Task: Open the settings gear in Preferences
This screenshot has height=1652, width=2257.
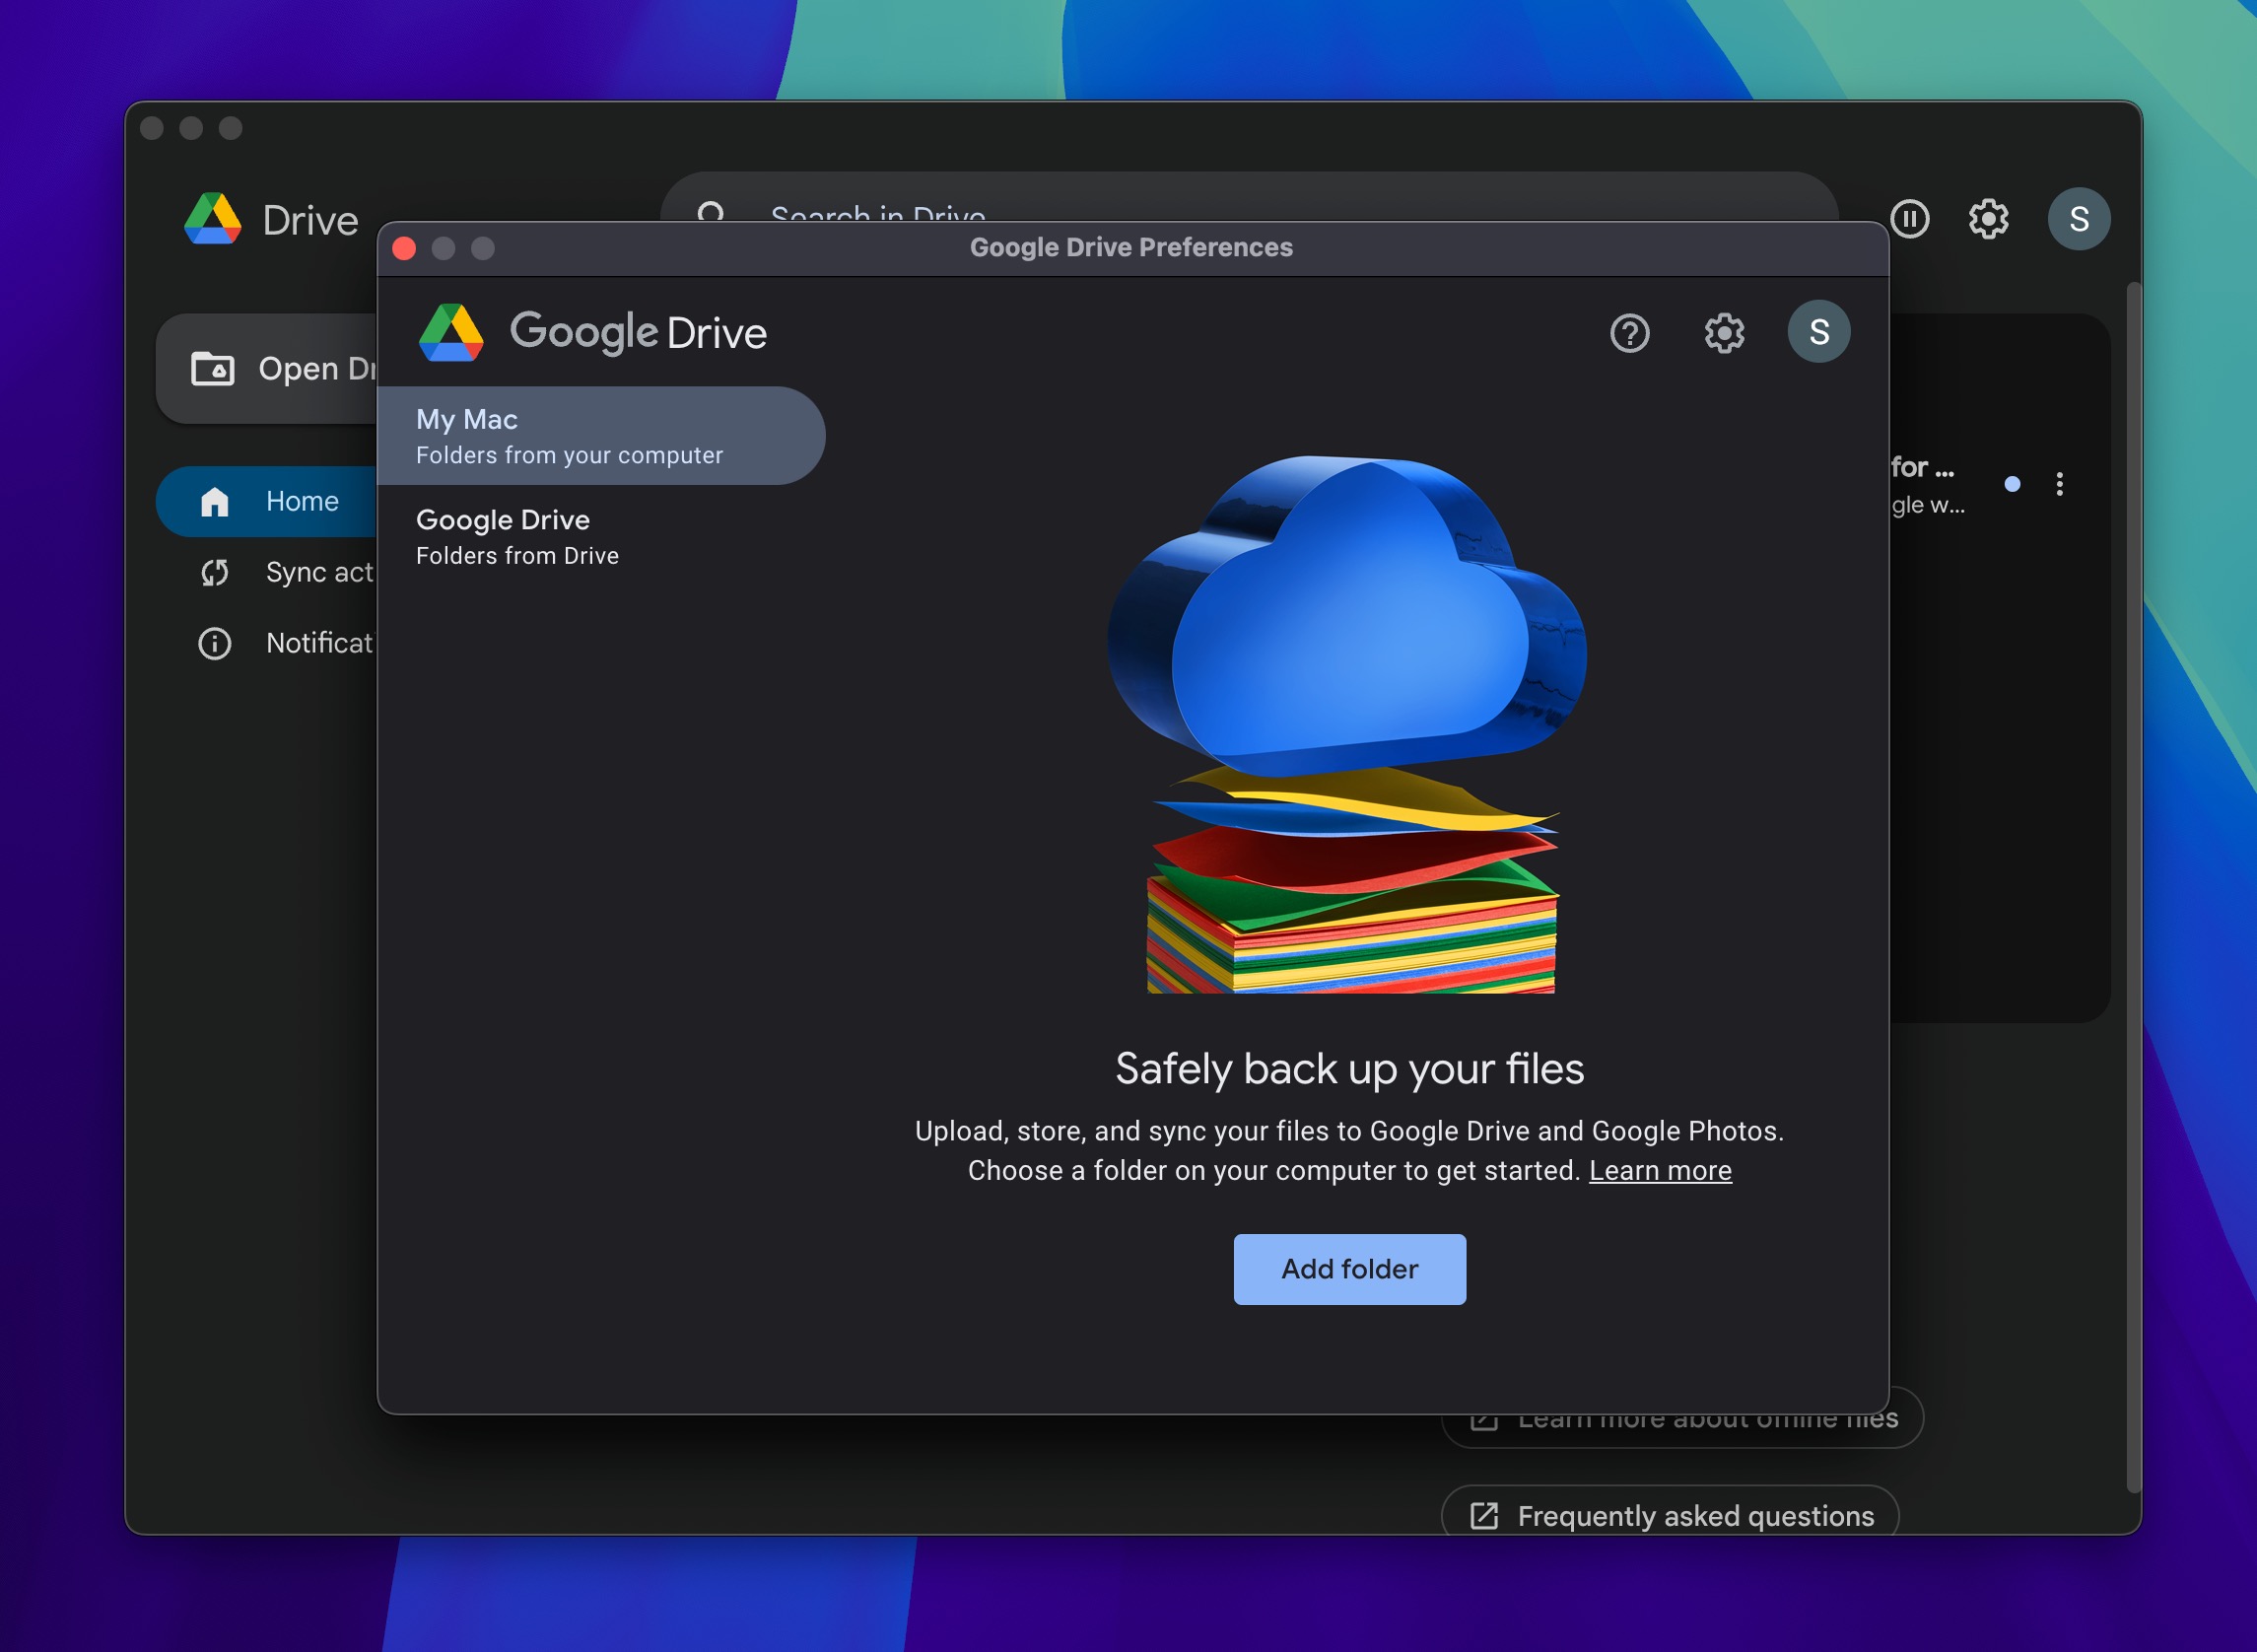Action: pos(1723,334)
